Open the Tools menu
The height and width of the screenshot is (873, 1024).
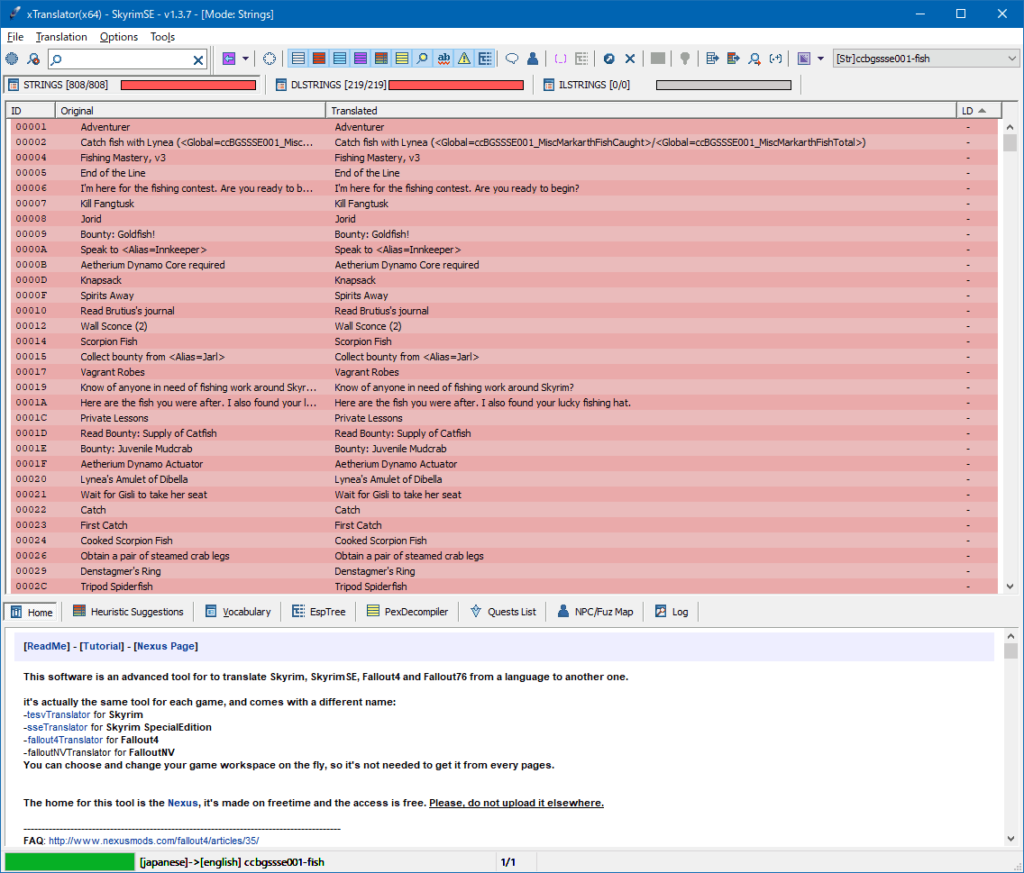[163, 37]
